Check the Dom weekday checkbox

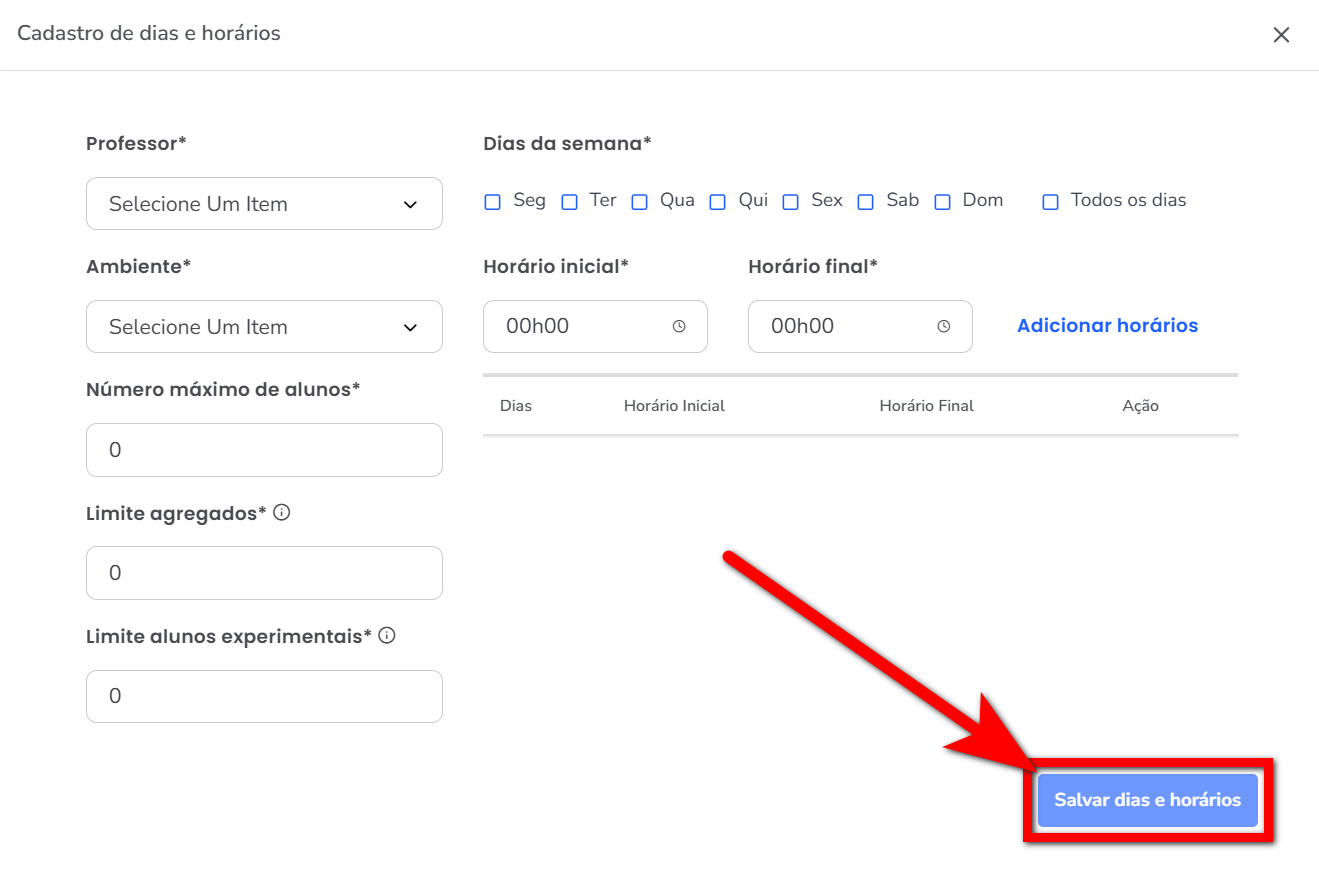click(x=942, y=202)
